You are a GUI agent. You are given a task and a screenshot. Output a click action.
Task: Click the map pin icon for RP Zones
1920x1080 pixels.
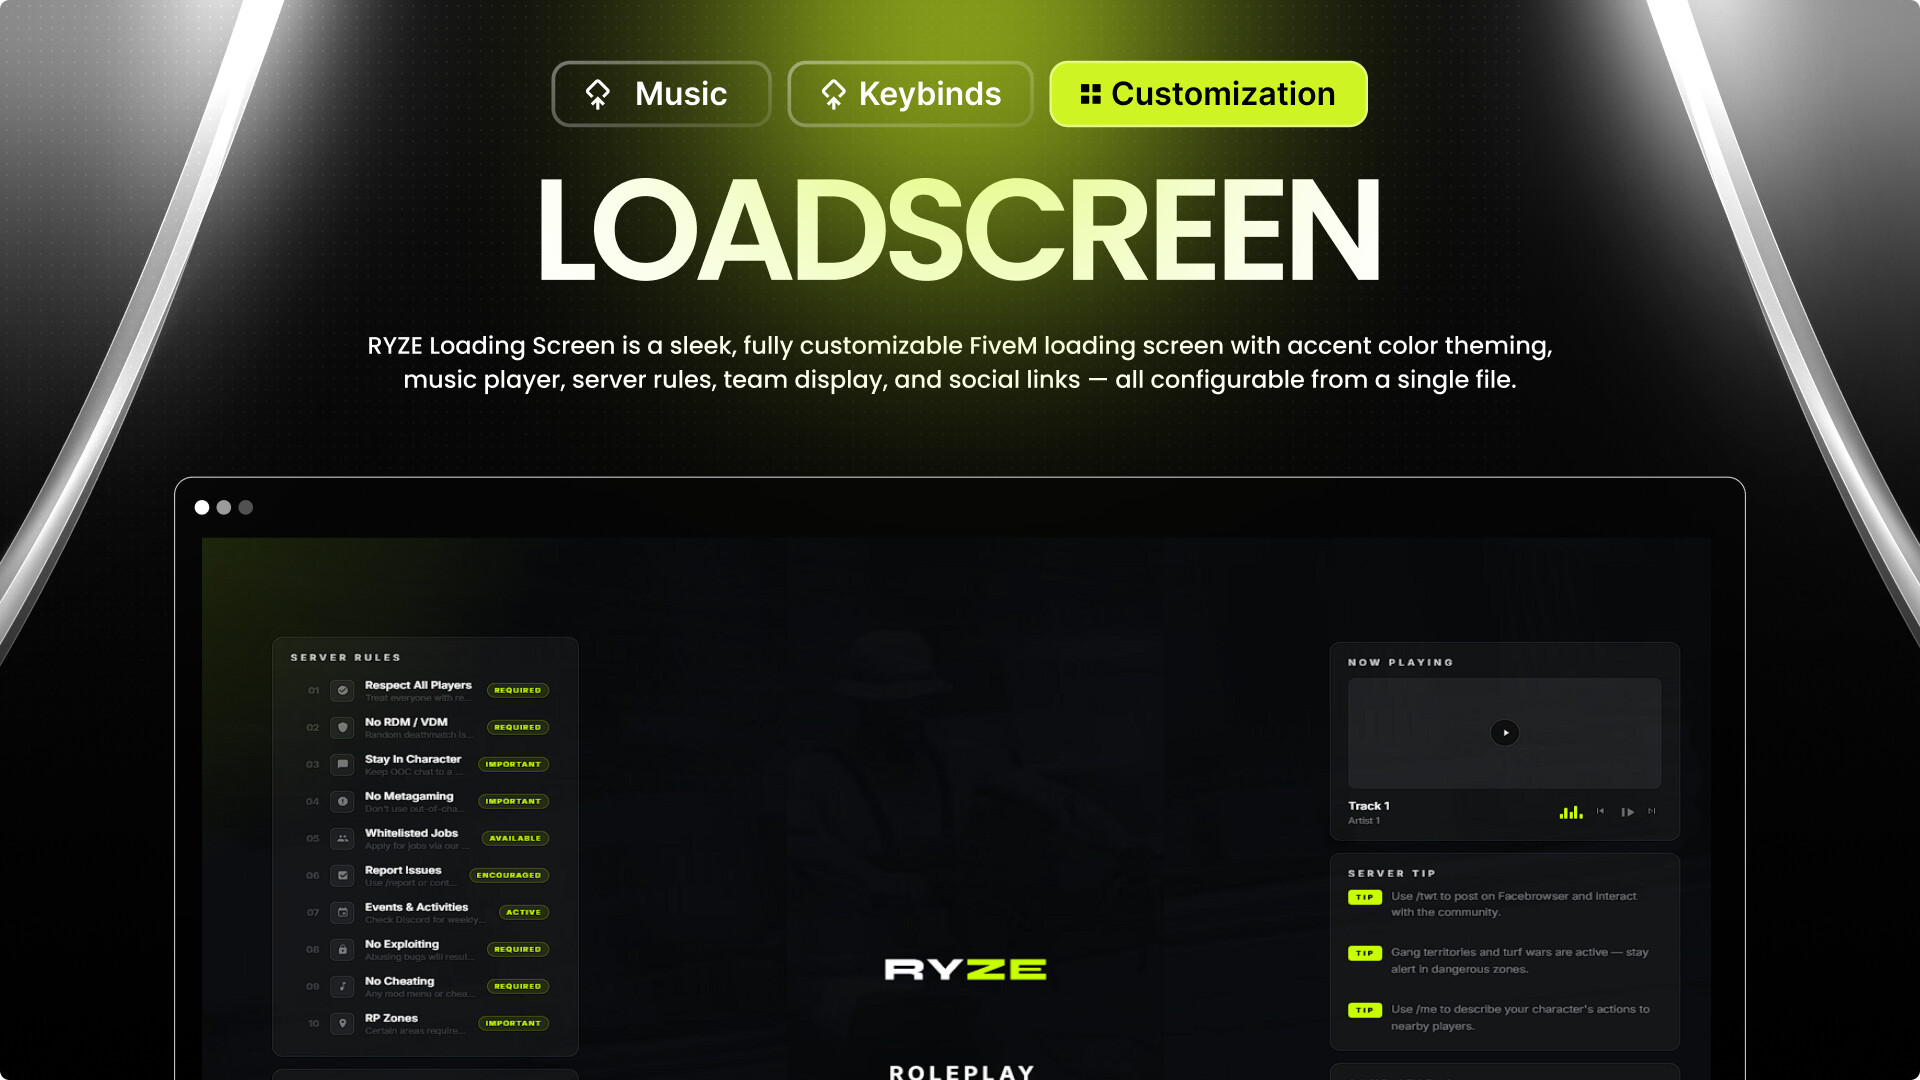(x=342, y=1023)
